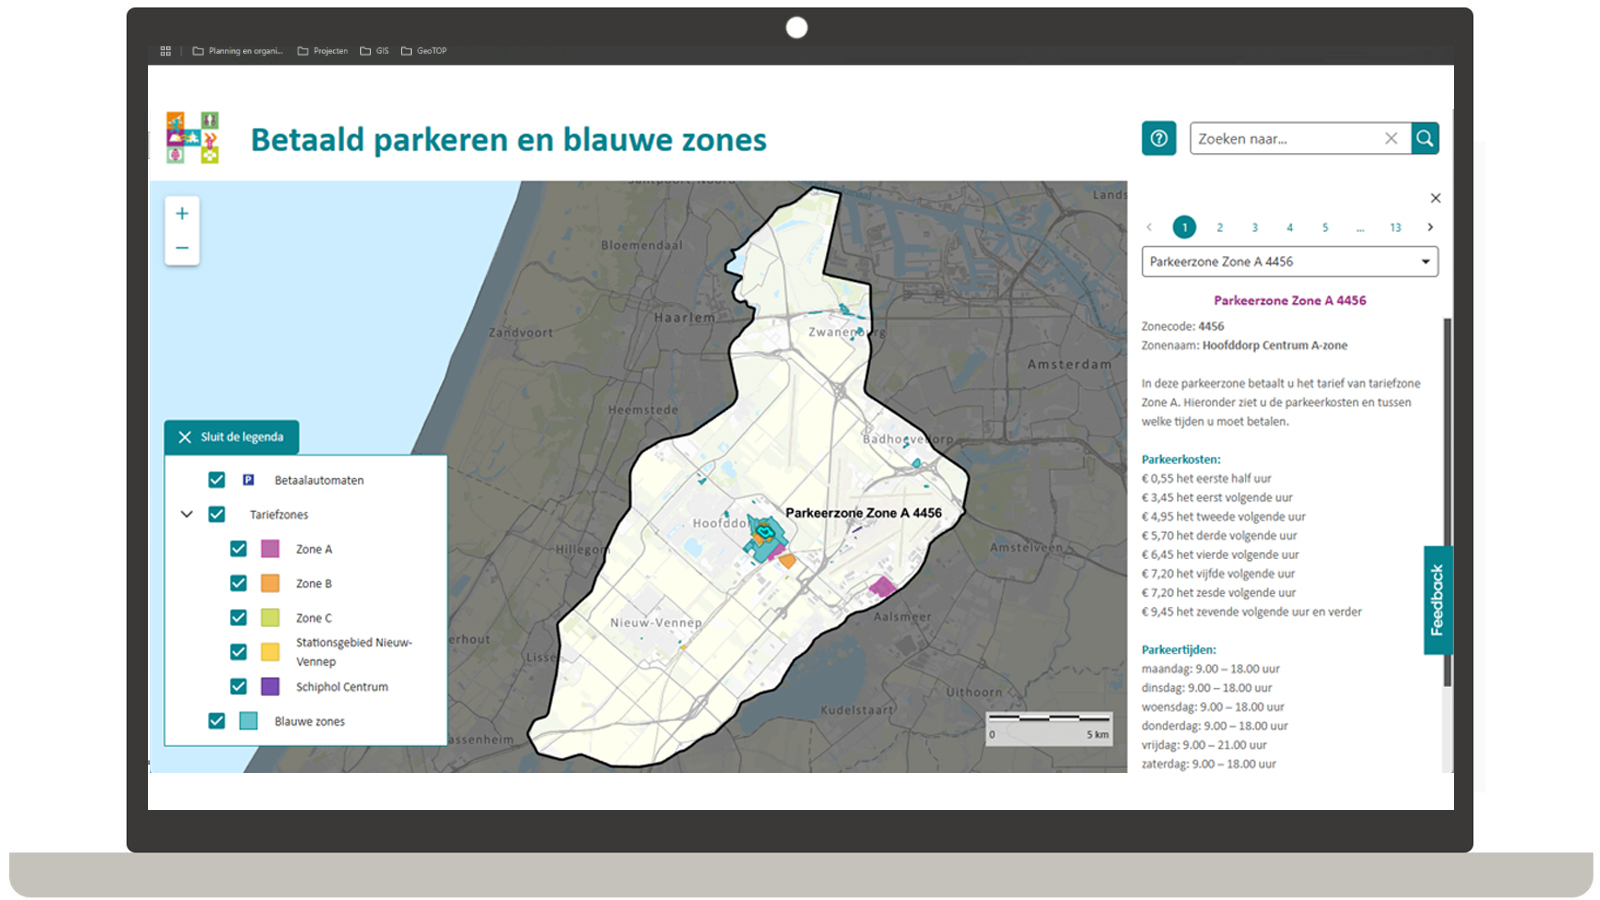Clear the search field with X icon
The width and height of the screenshot is (1600, 900).
1391,138
